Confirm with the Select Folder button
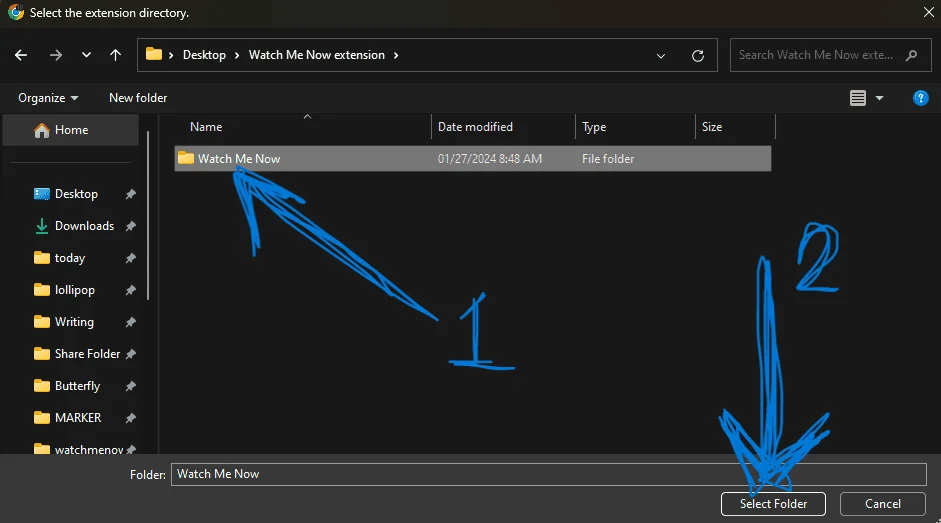 click(773, 504)
